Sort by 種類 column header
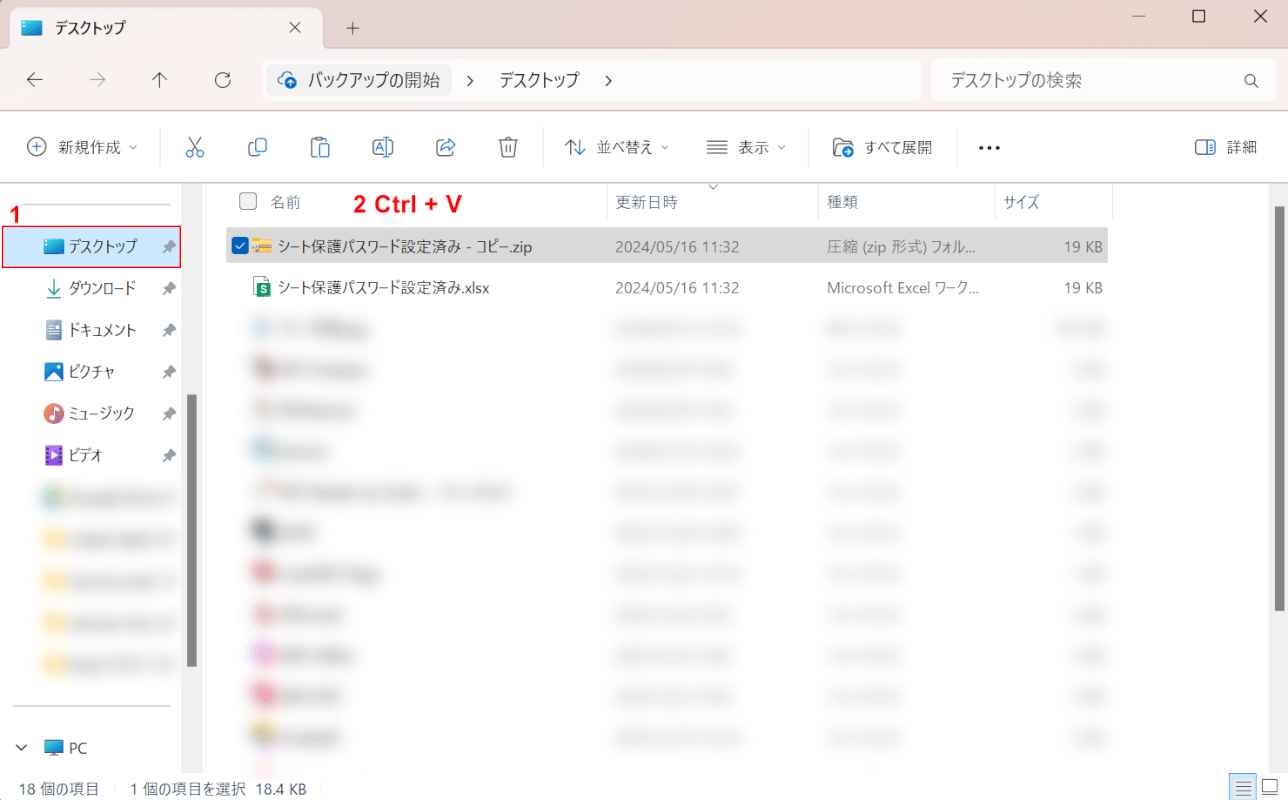Viewport: 1288px width, 800px height. tap(843, 202)
